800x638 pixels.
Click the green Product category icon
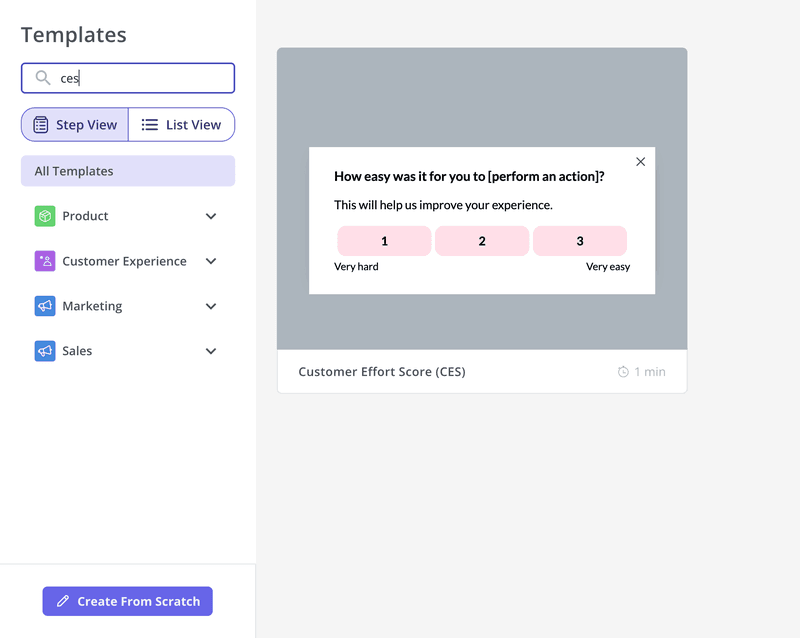tap(44, 215)
